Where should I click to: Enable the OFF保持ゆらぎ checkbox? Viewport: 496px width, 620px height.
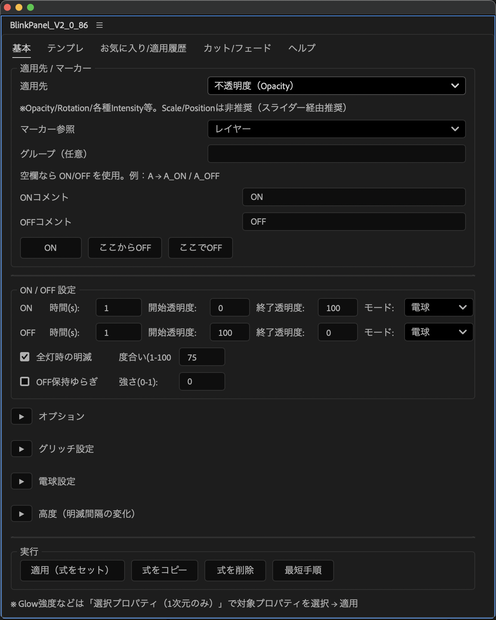[x=25, y=382]
